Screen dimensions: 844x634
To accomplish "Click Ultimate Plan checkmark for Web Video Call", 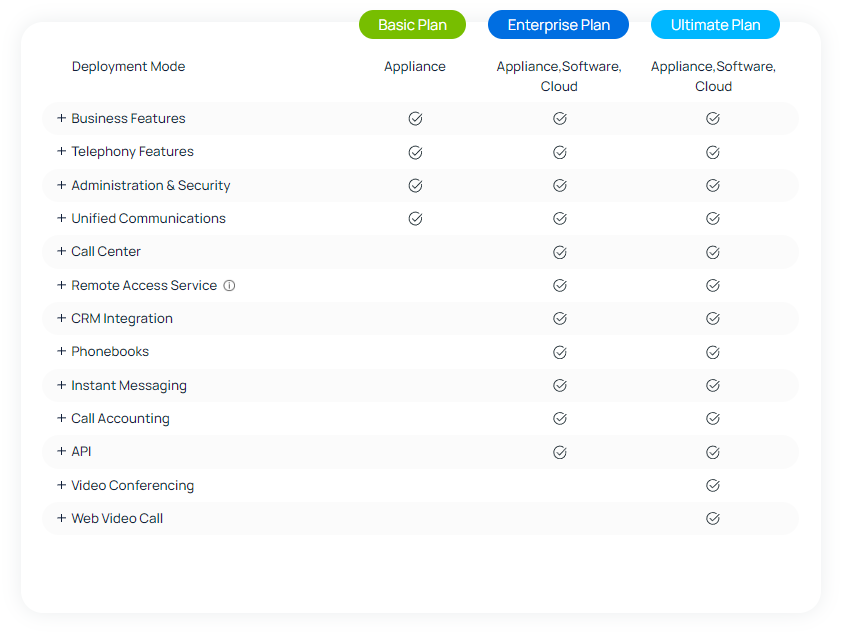I will pyautogui.click(x=713, y=519).
